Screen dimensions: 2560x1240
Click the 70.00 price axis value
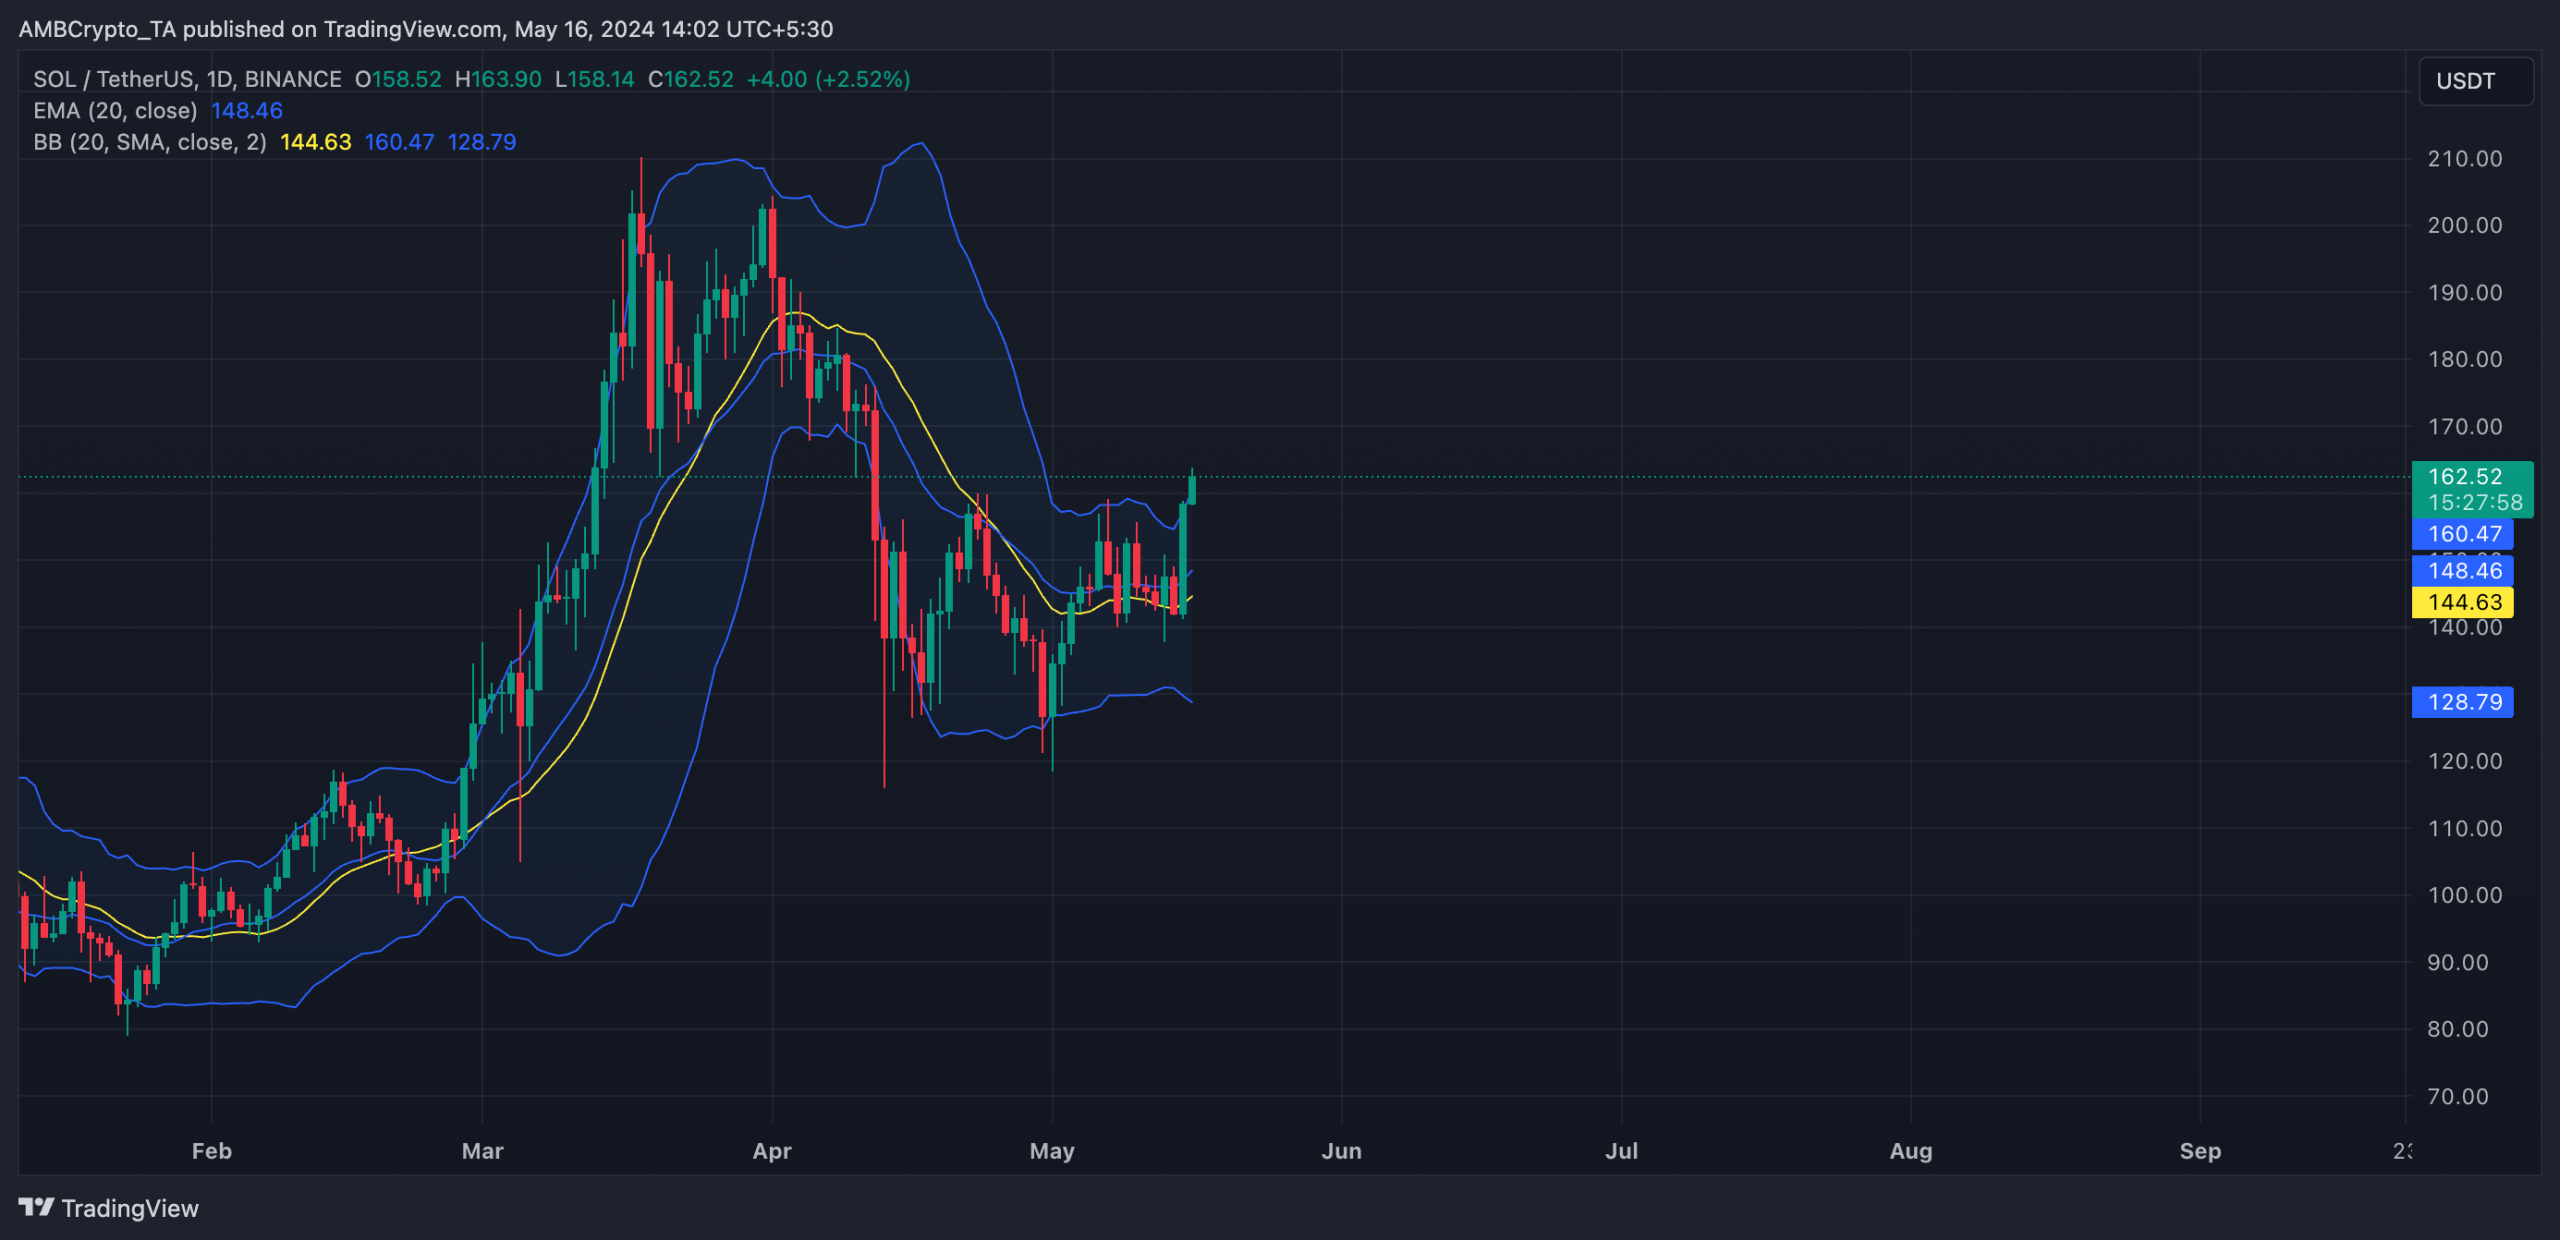(x=2458, y=1096)
